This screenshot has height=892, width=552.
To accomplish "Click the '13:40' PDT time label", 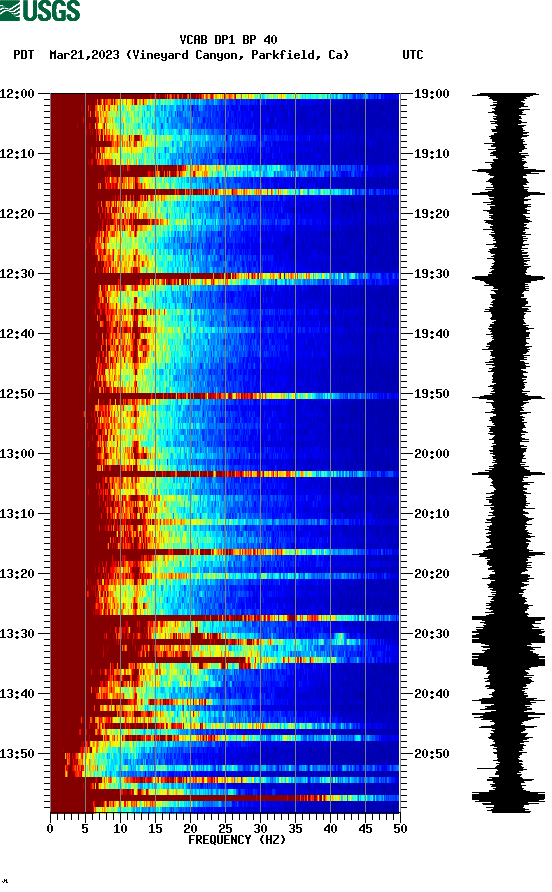I will coord(18,694).
